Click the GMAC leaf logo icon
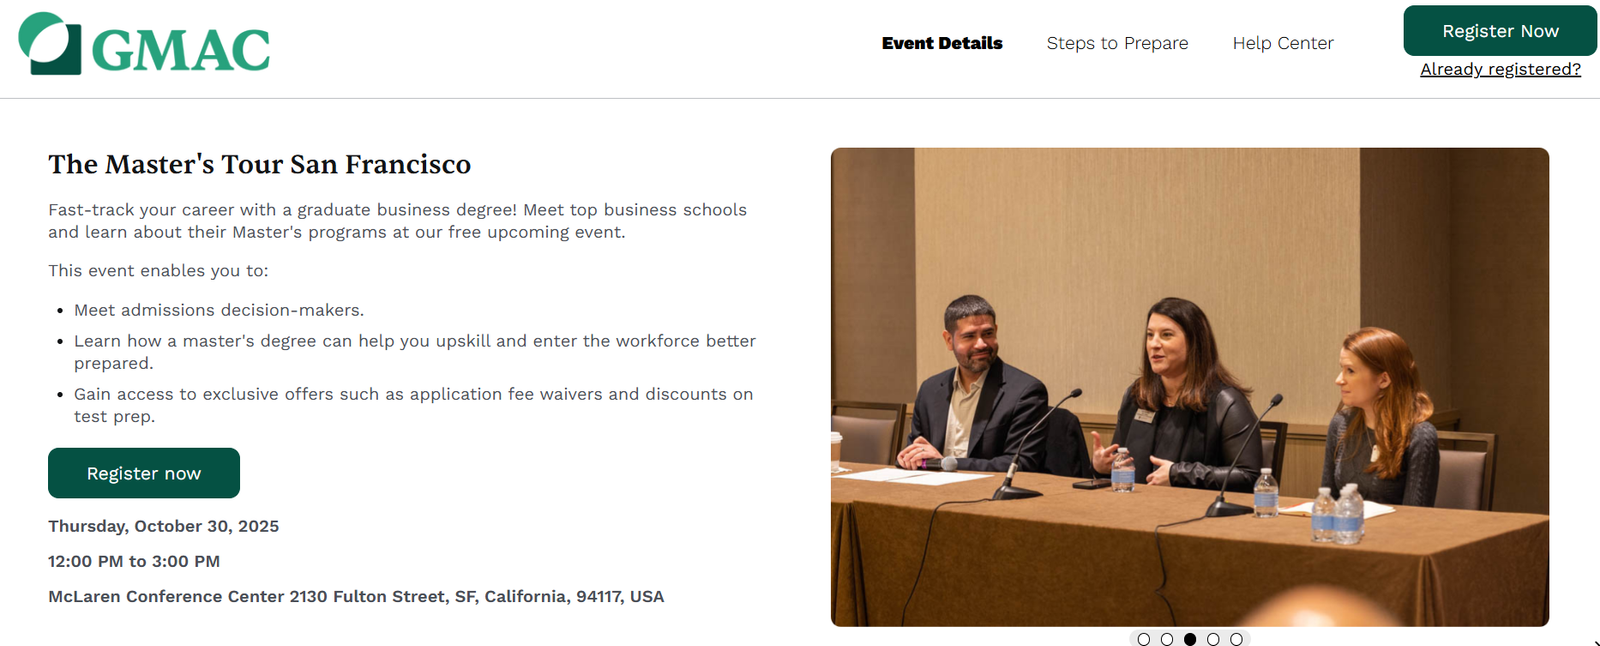The image size is (1600, 646). pyautogui.click(x=49, y=44)
